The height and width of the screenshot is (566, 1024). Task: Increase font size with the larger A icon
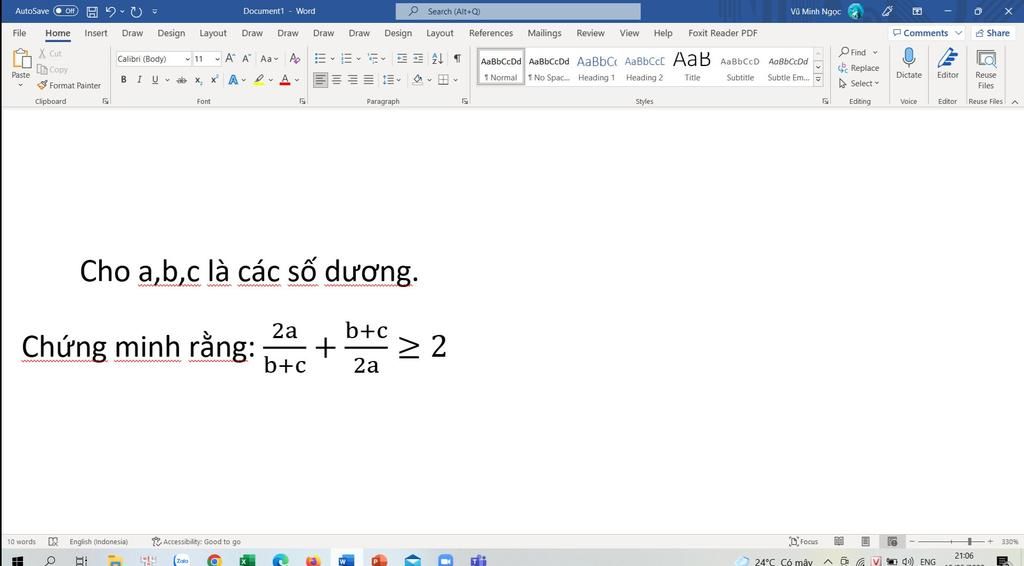230,58
